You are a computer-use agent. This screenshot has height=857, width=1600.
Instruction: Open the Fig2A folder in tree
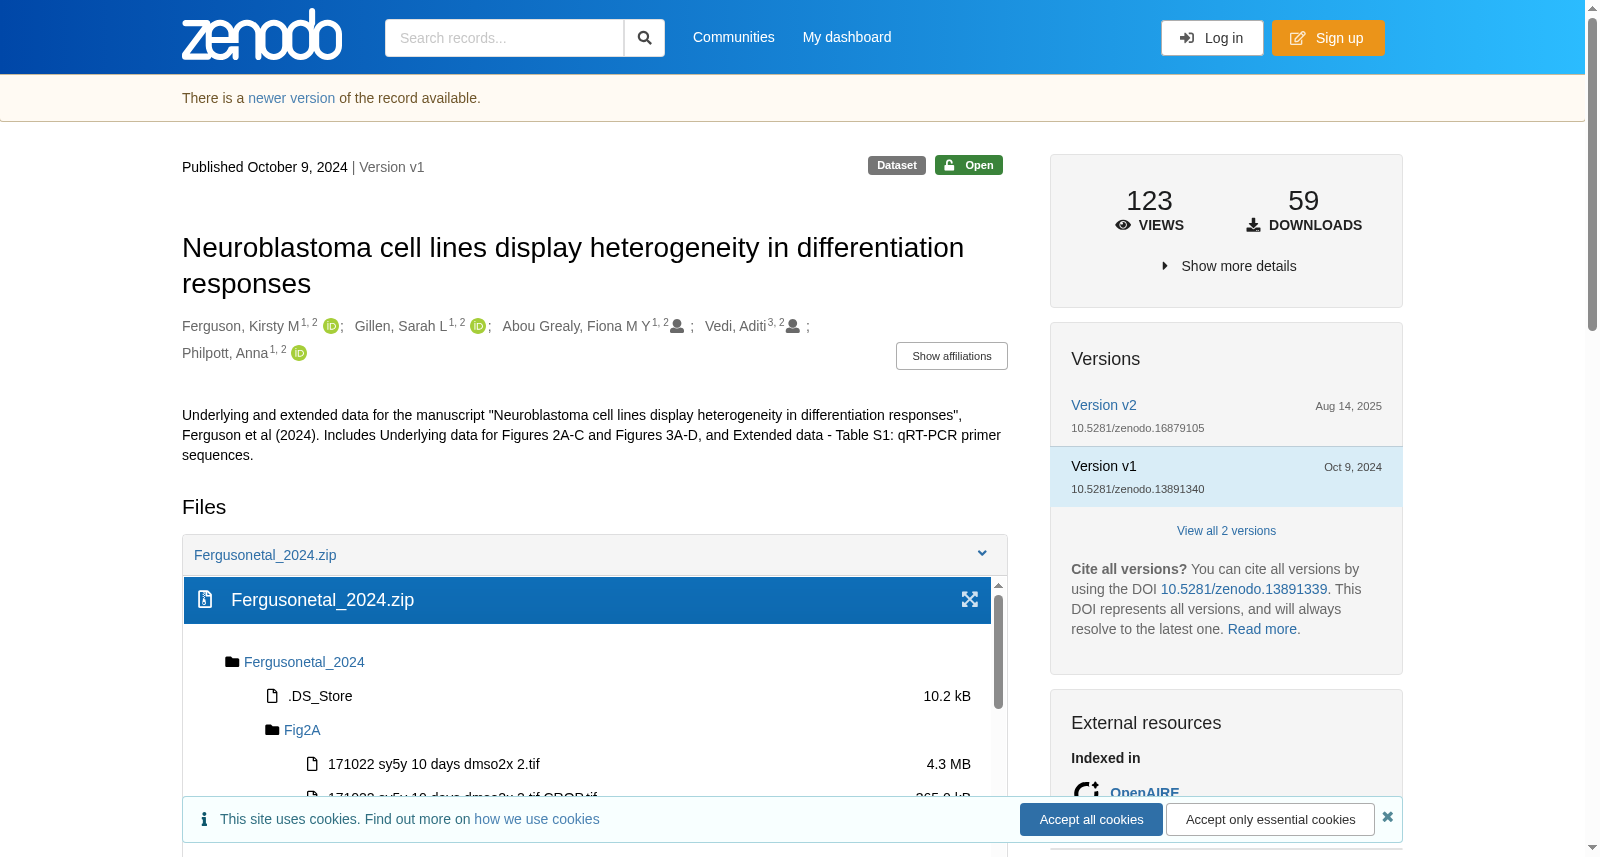coord(302,730)
